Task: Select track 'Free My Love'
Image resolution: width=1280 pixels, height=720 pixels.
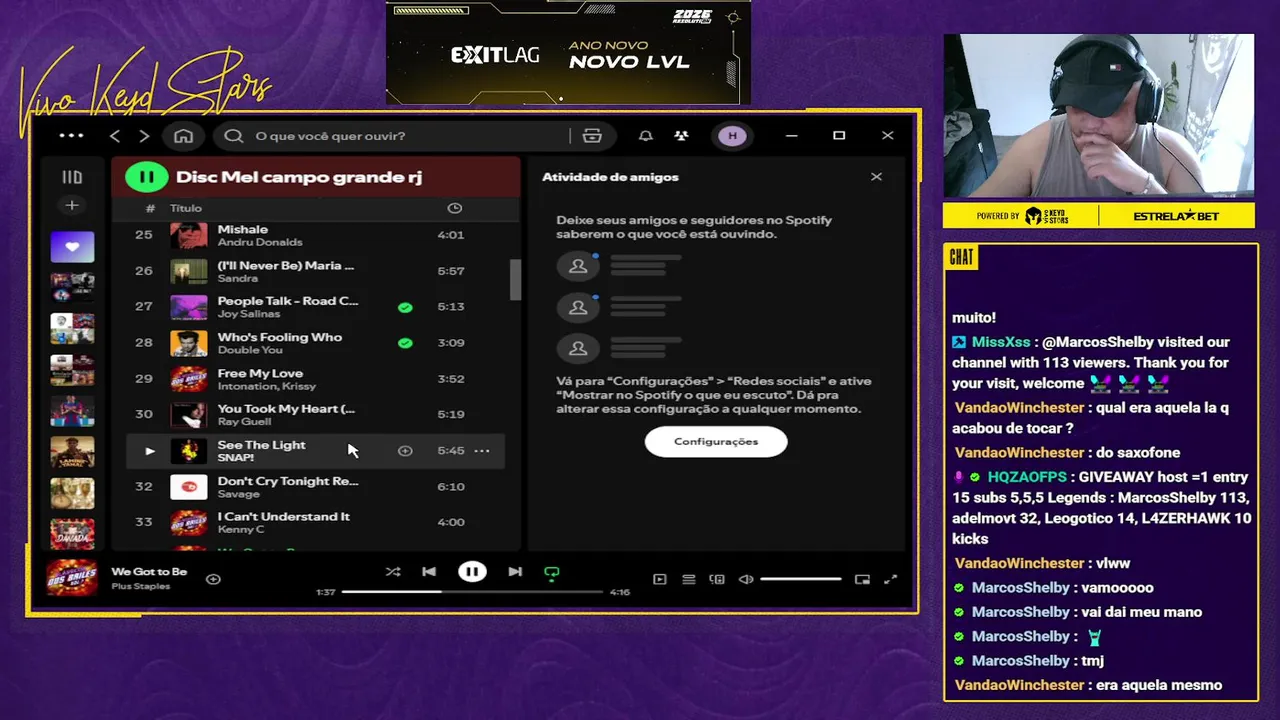Action: (315, 379)
